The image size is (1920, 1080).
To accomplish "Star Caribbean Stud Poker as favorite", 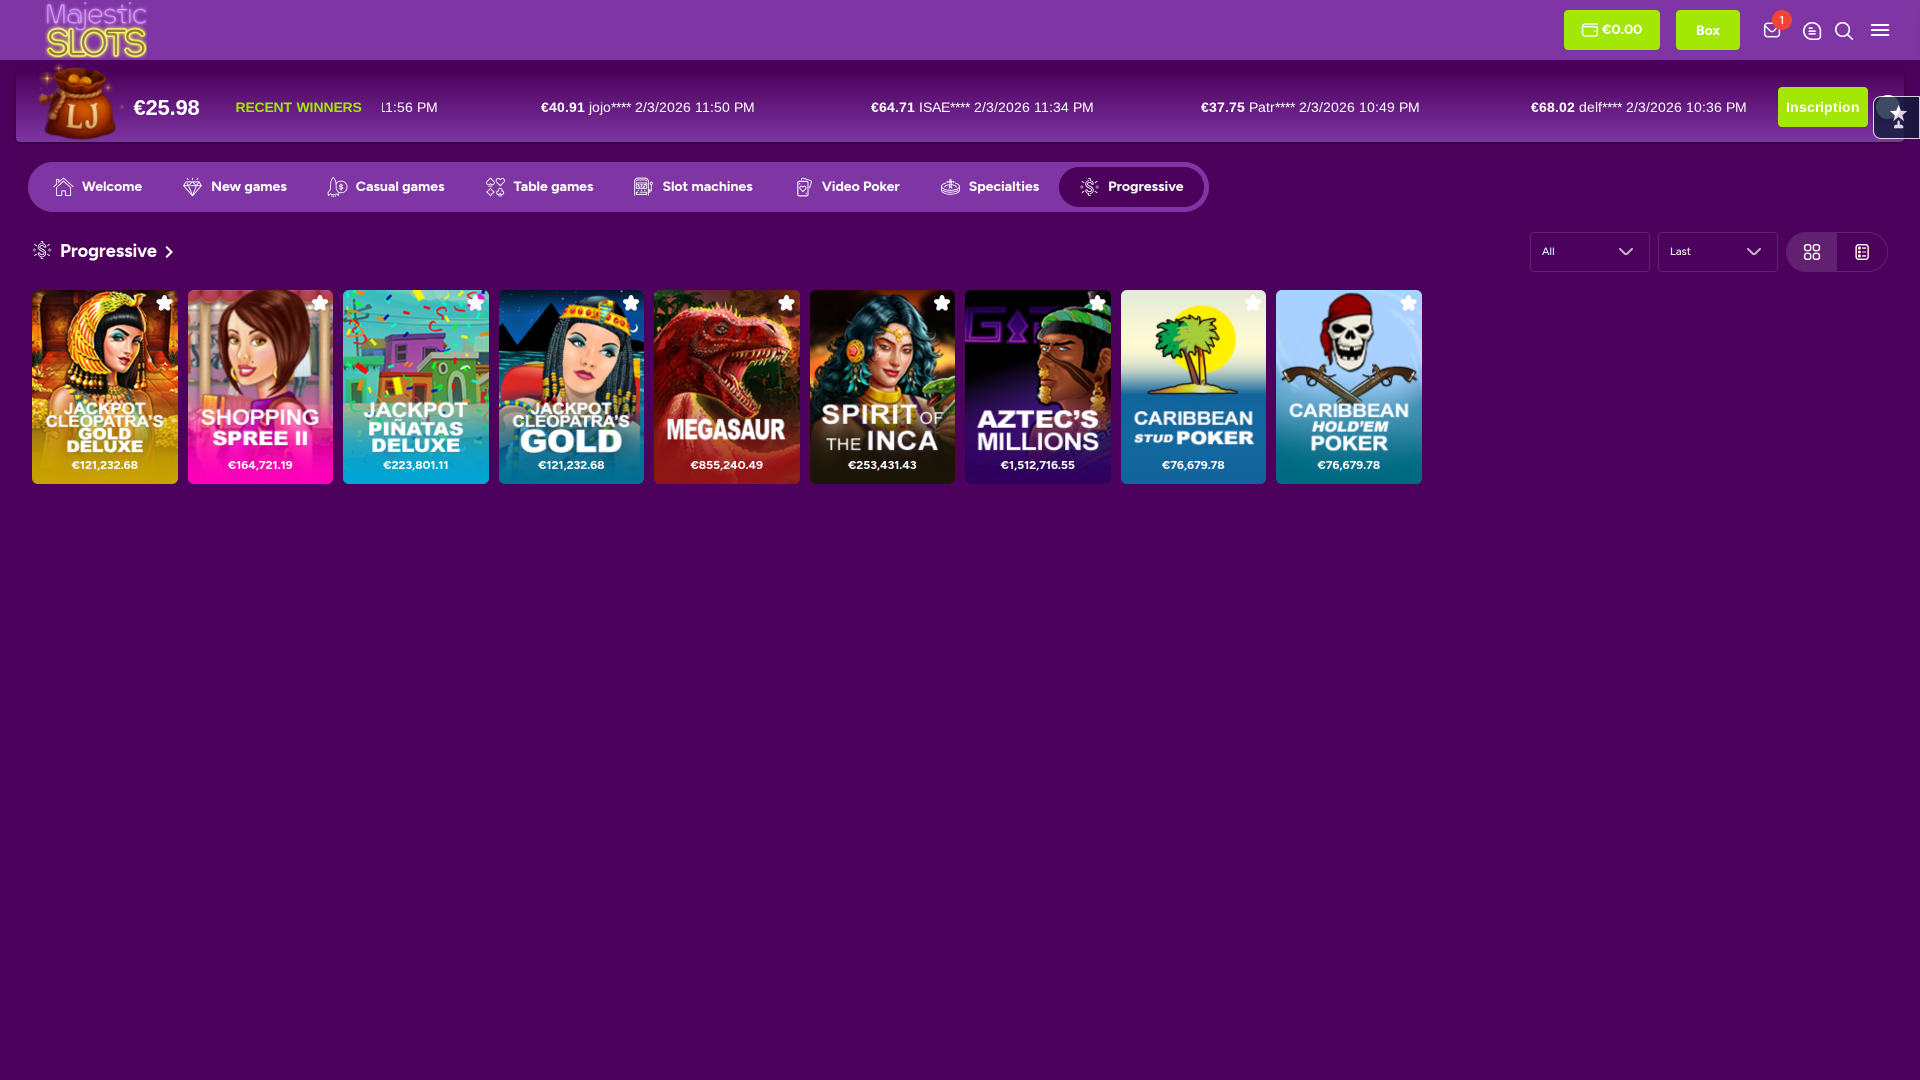I will [1253, 303].
